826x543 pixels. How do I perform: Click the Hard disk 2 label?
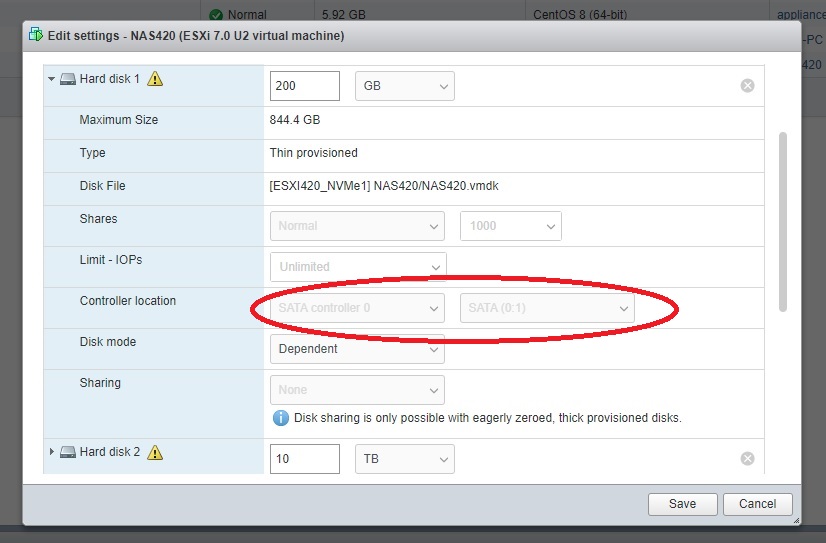[110, 452]
